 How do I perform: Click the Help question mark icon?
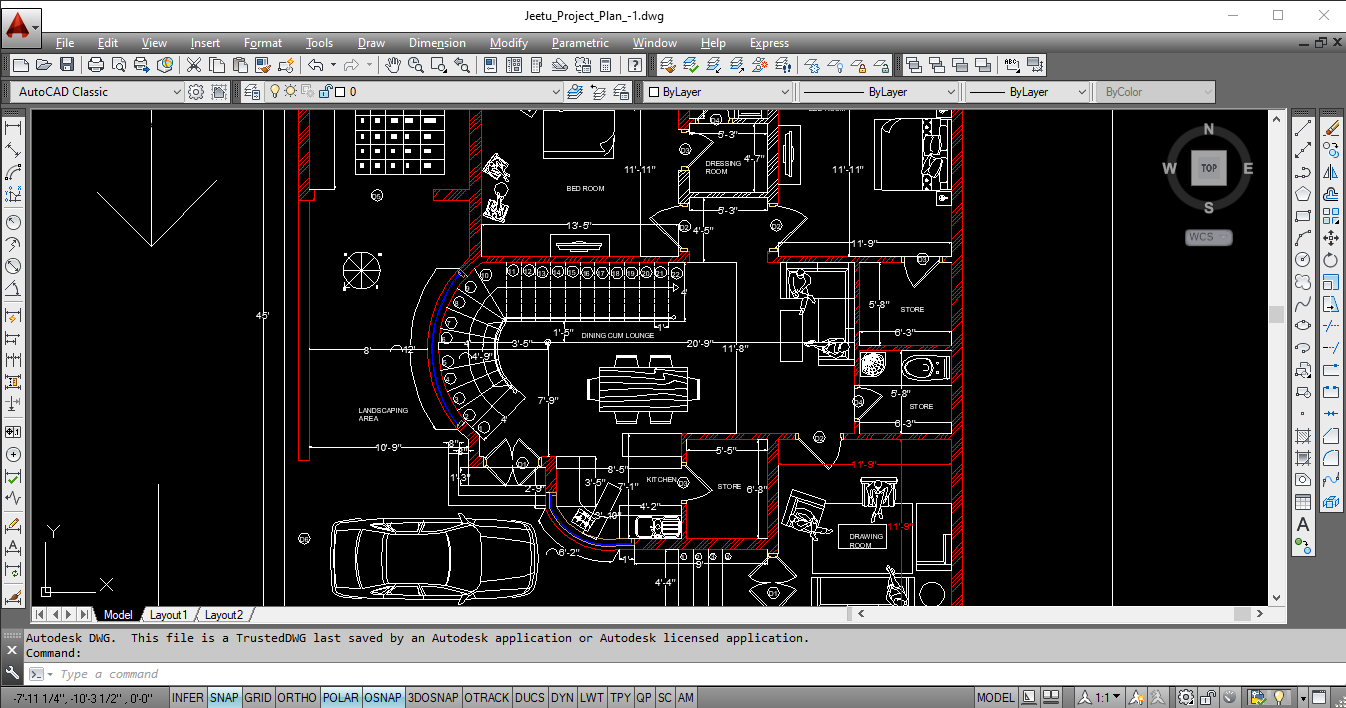(635, 65)
